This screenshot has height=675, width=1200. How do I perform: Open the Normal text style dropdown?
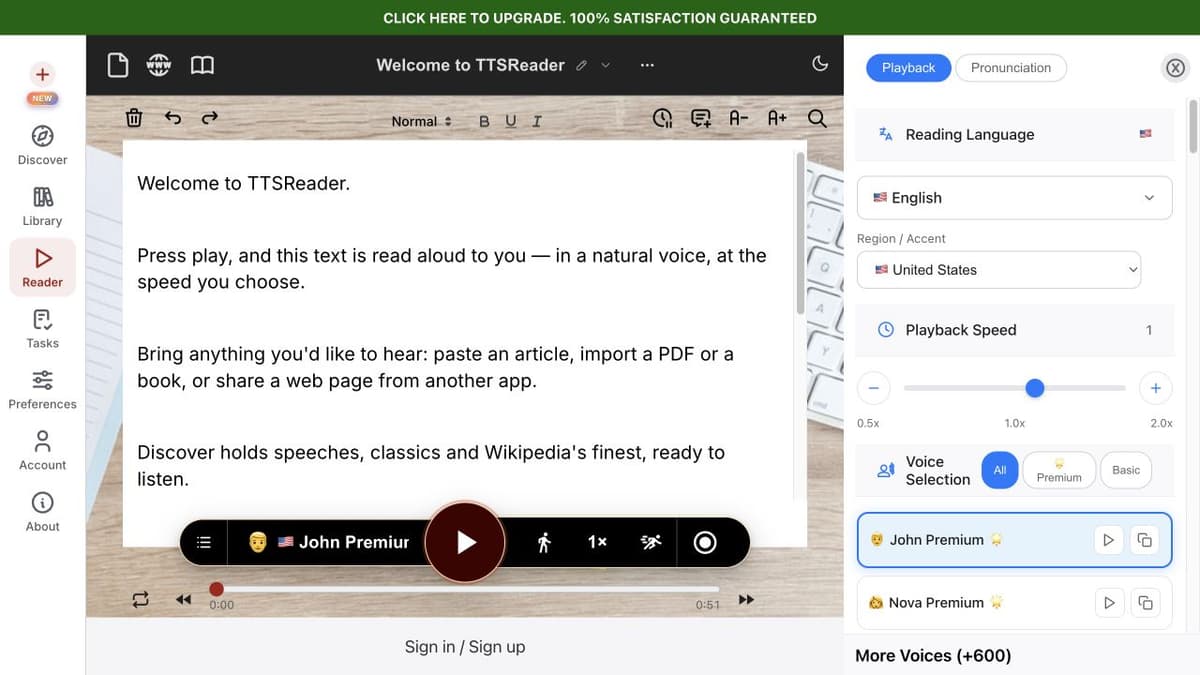click(421, 121)
